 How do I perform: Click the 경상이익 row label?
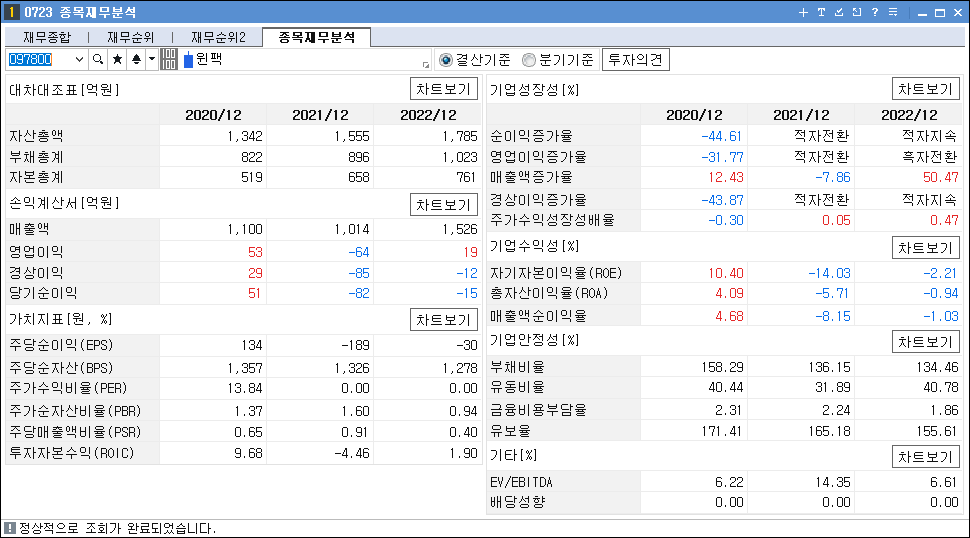coord(36,273)
